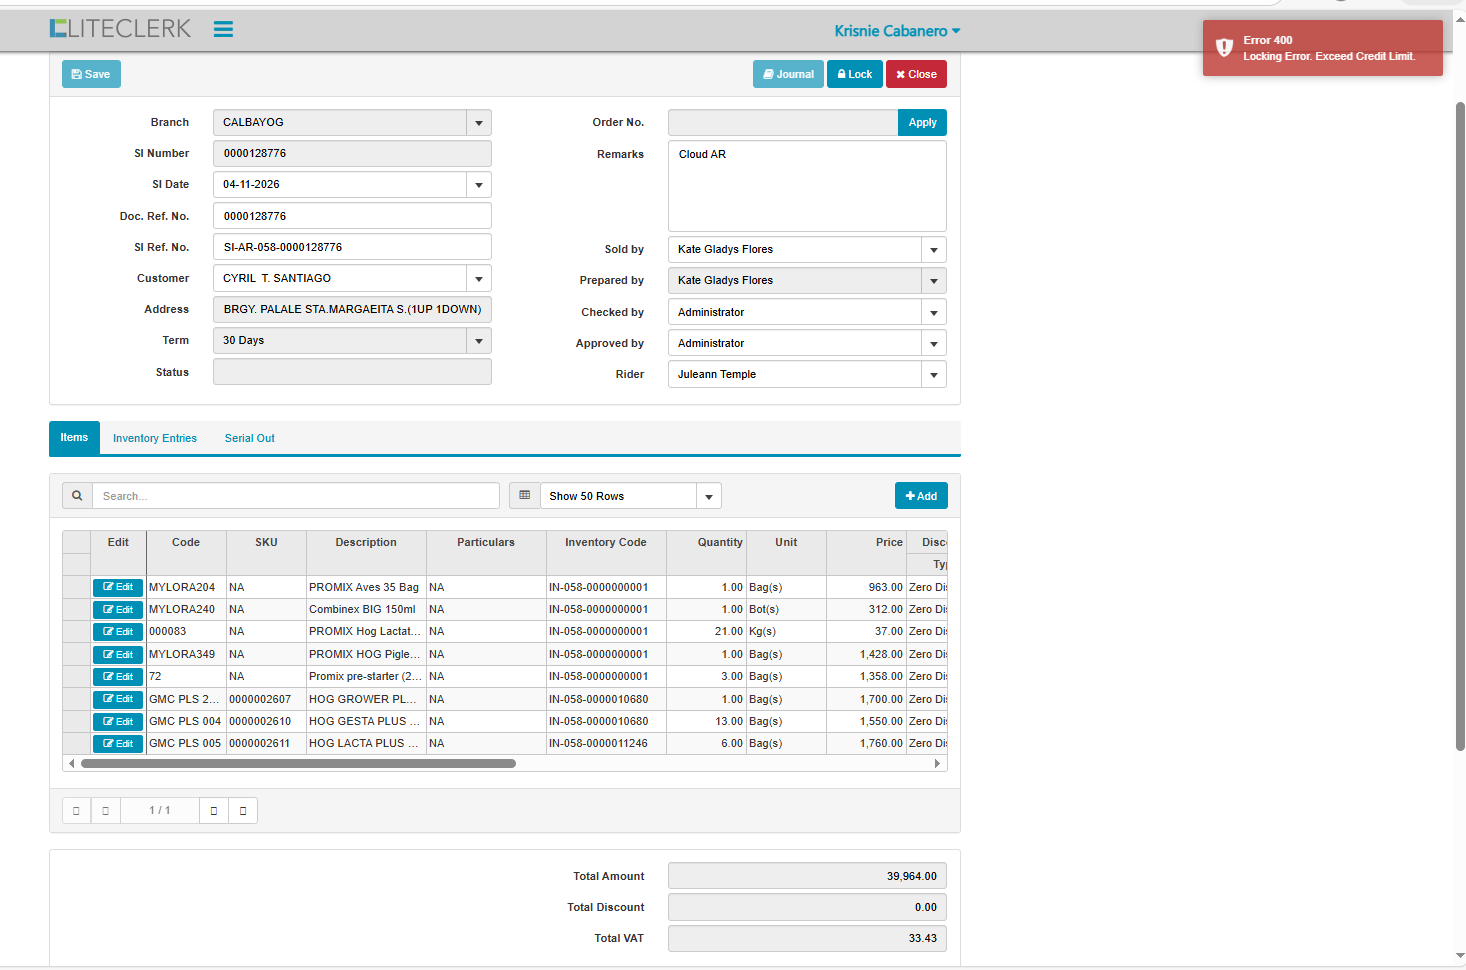Edit the PROMIX Aves 35 Bag row
Viewport: 1466px width, 970px height.
coord(118,587)
